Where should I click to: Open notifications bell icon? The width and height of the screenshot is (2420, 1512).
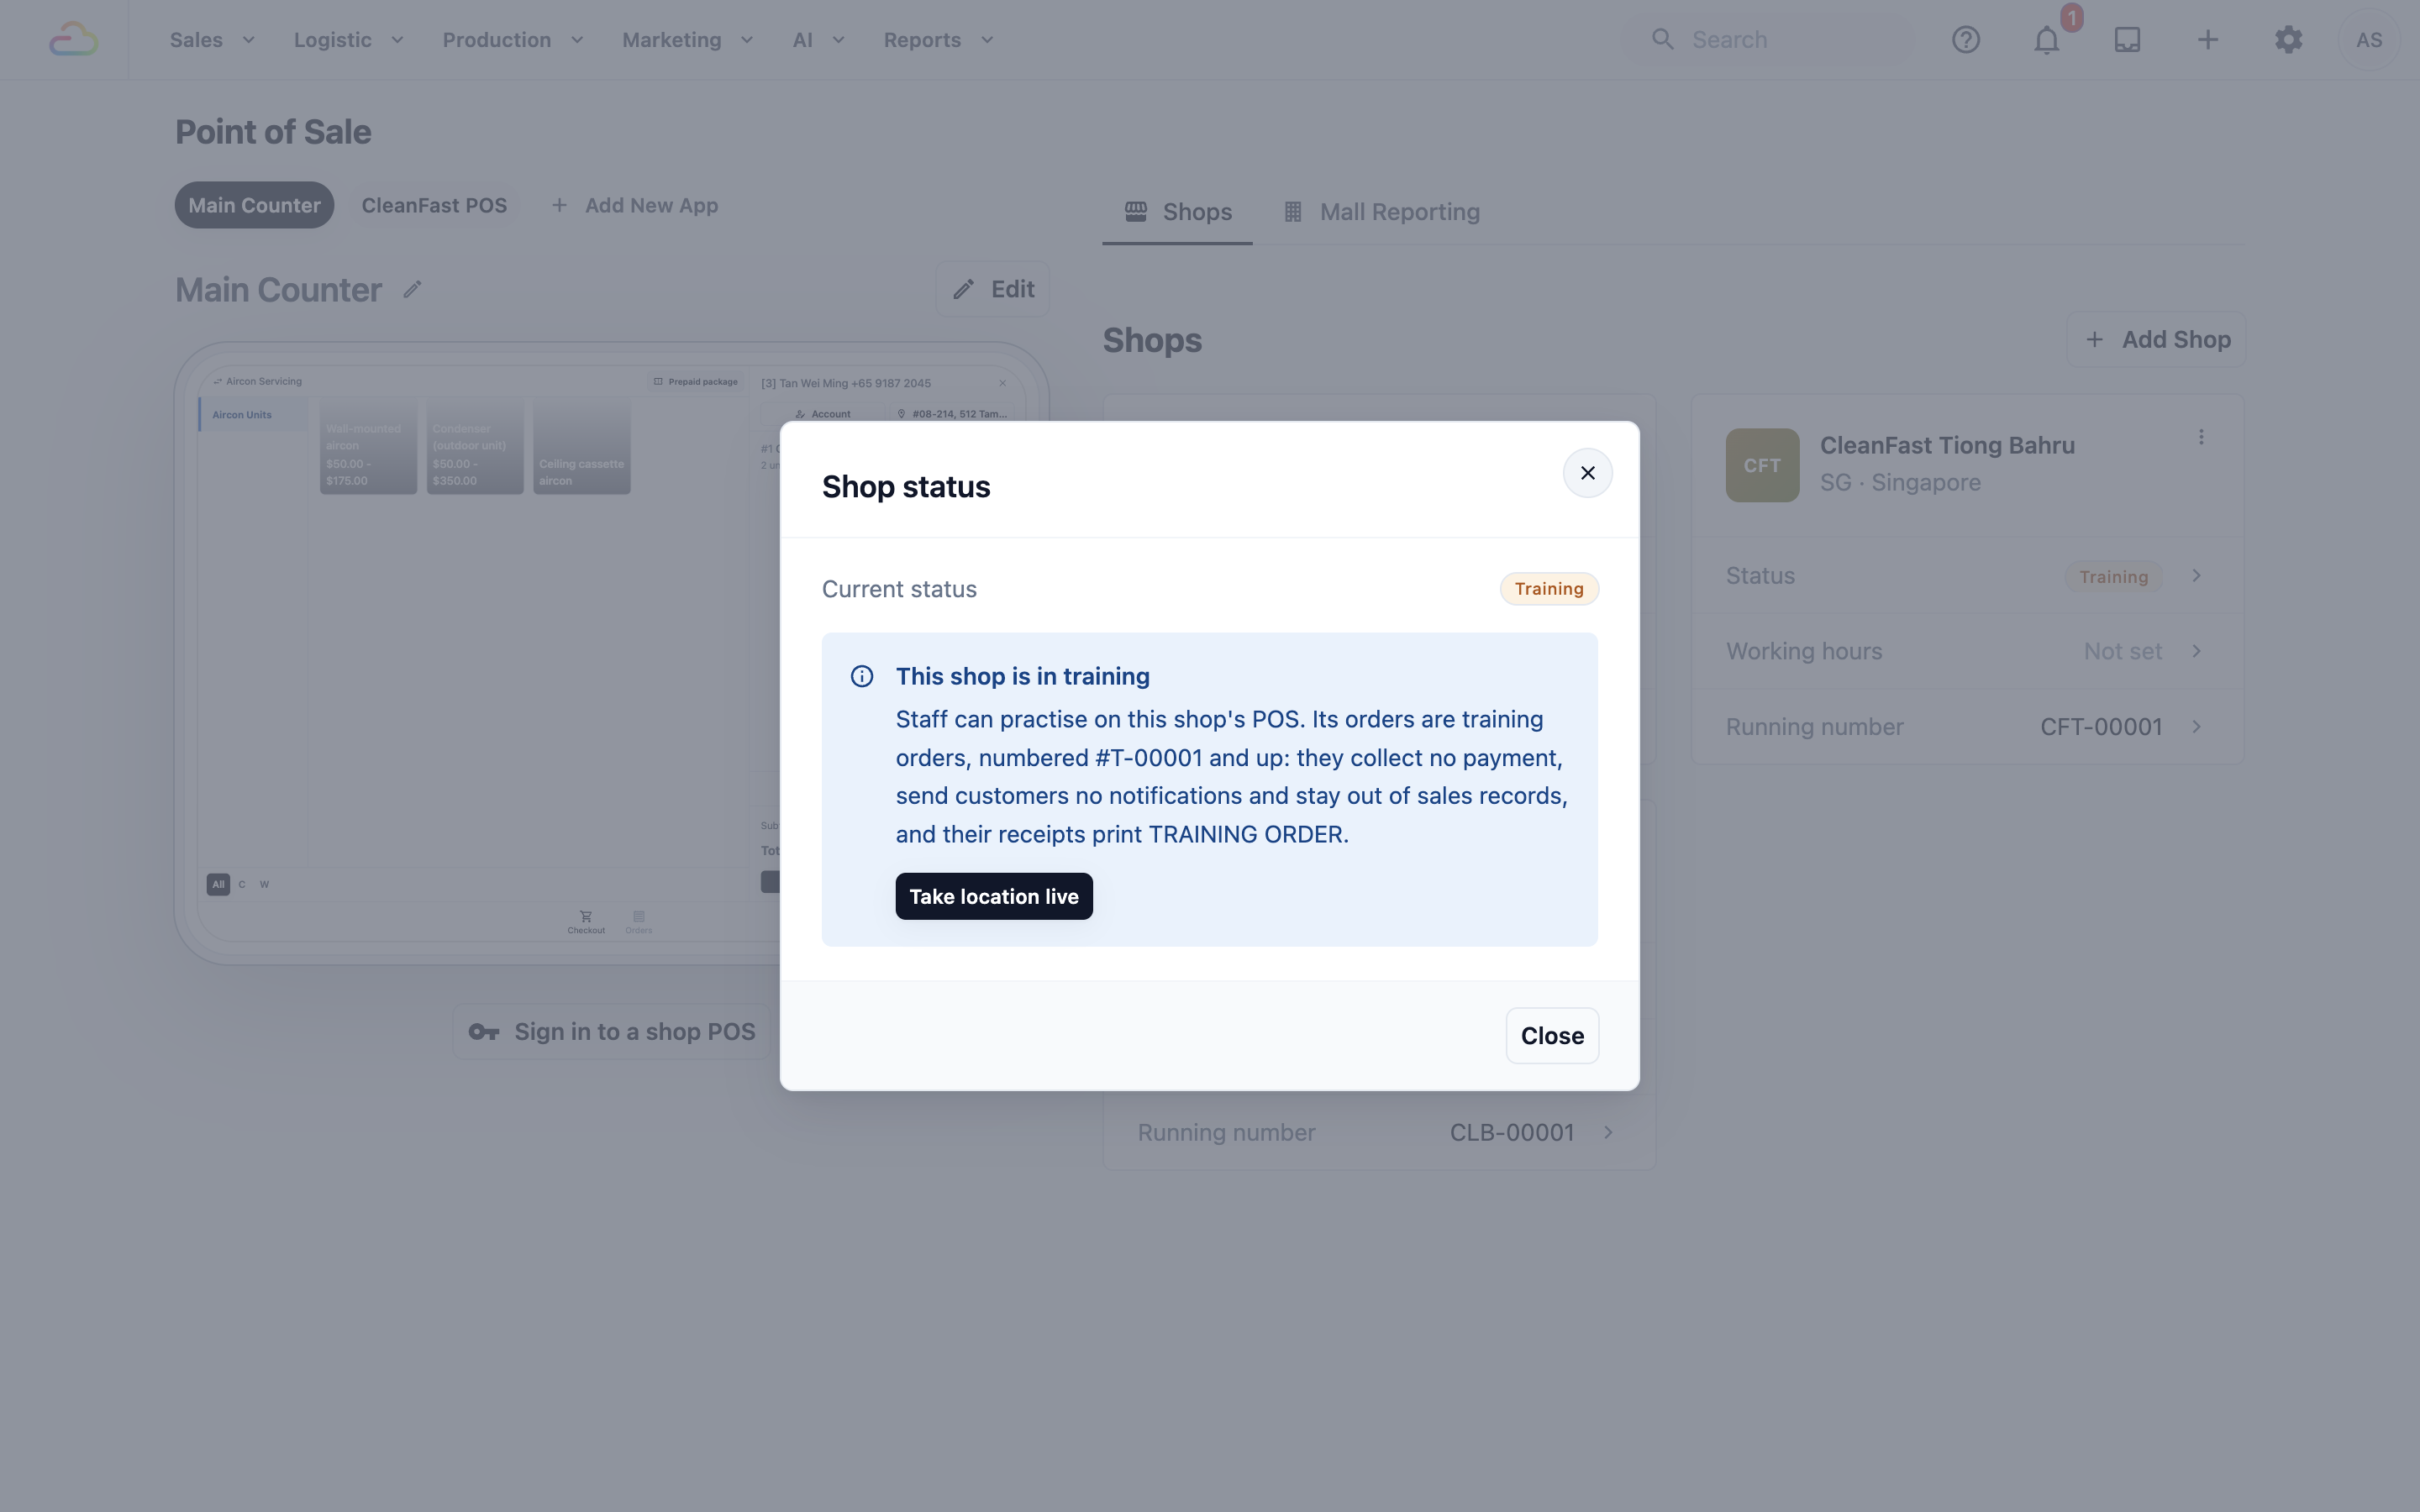[x=2047, y=40]
